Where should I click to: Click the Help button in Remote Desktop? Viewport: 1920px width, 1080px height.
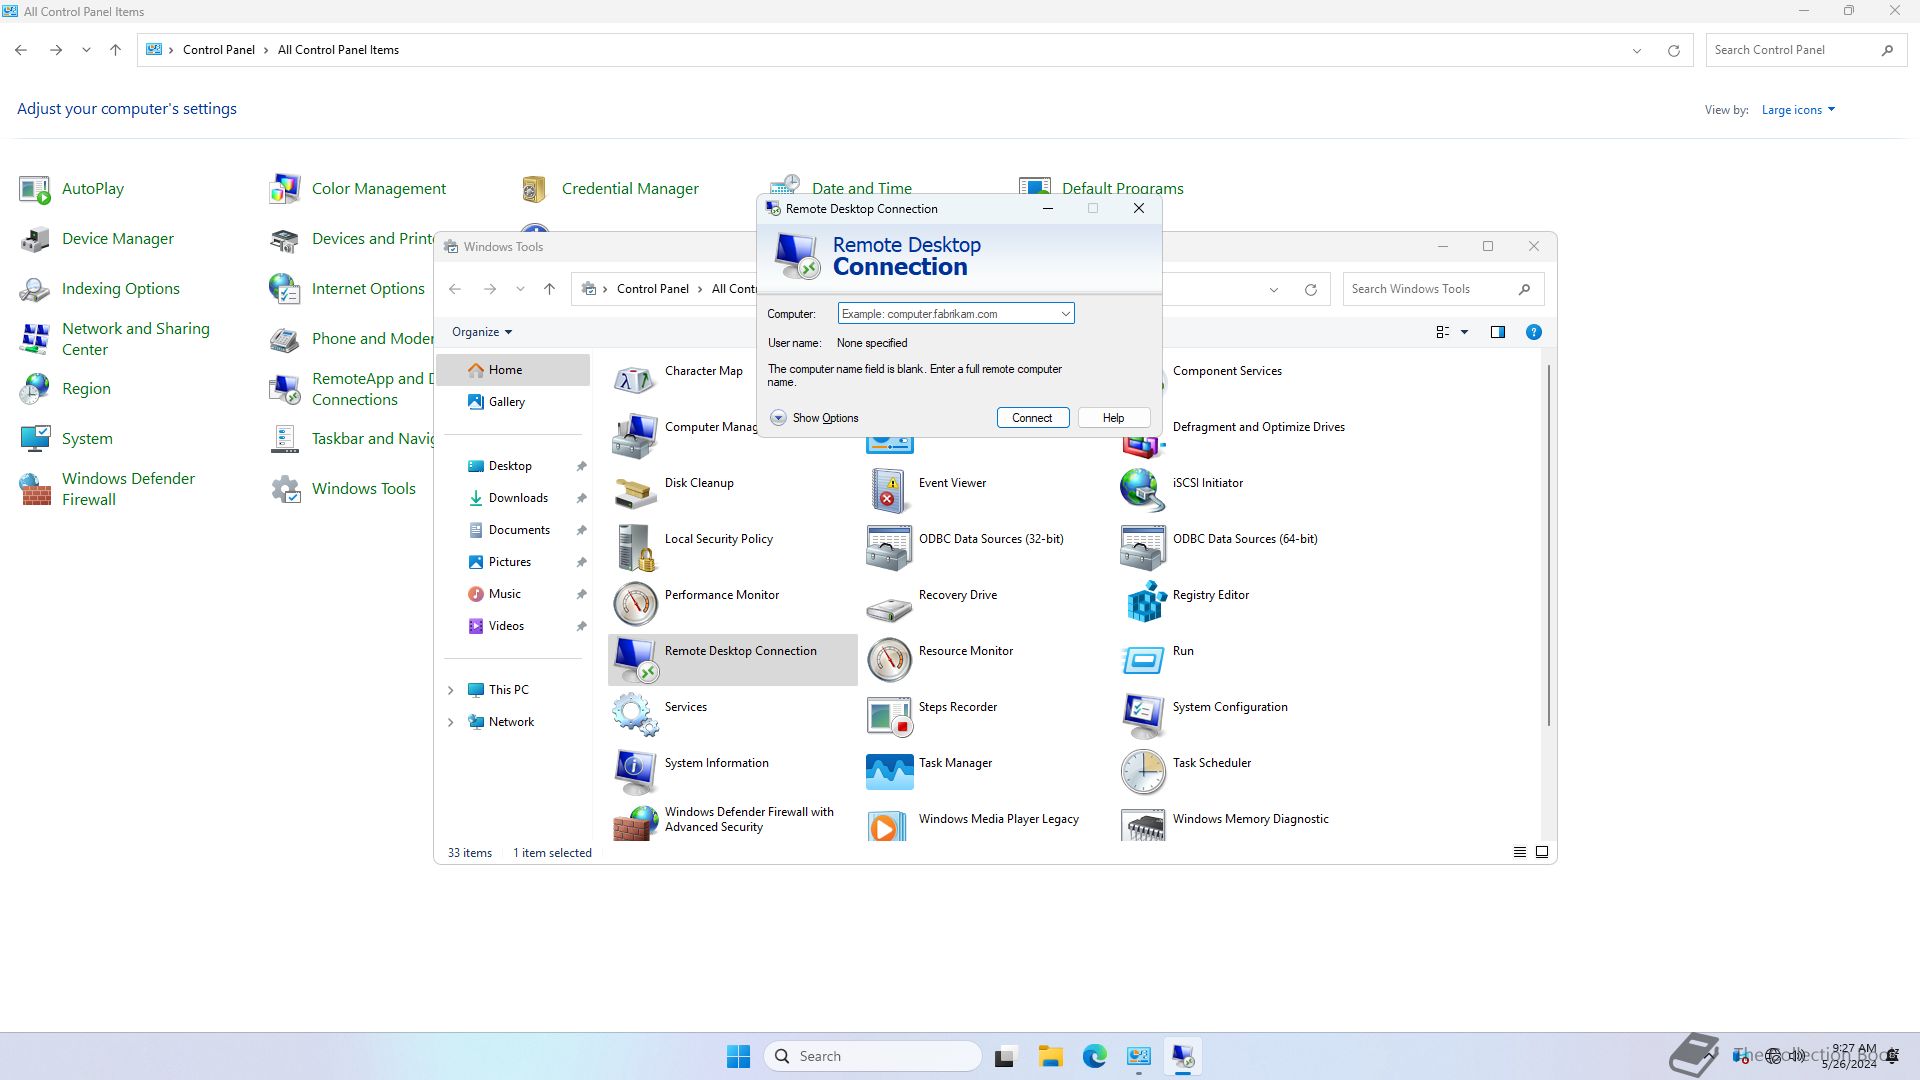(1113, 418)
